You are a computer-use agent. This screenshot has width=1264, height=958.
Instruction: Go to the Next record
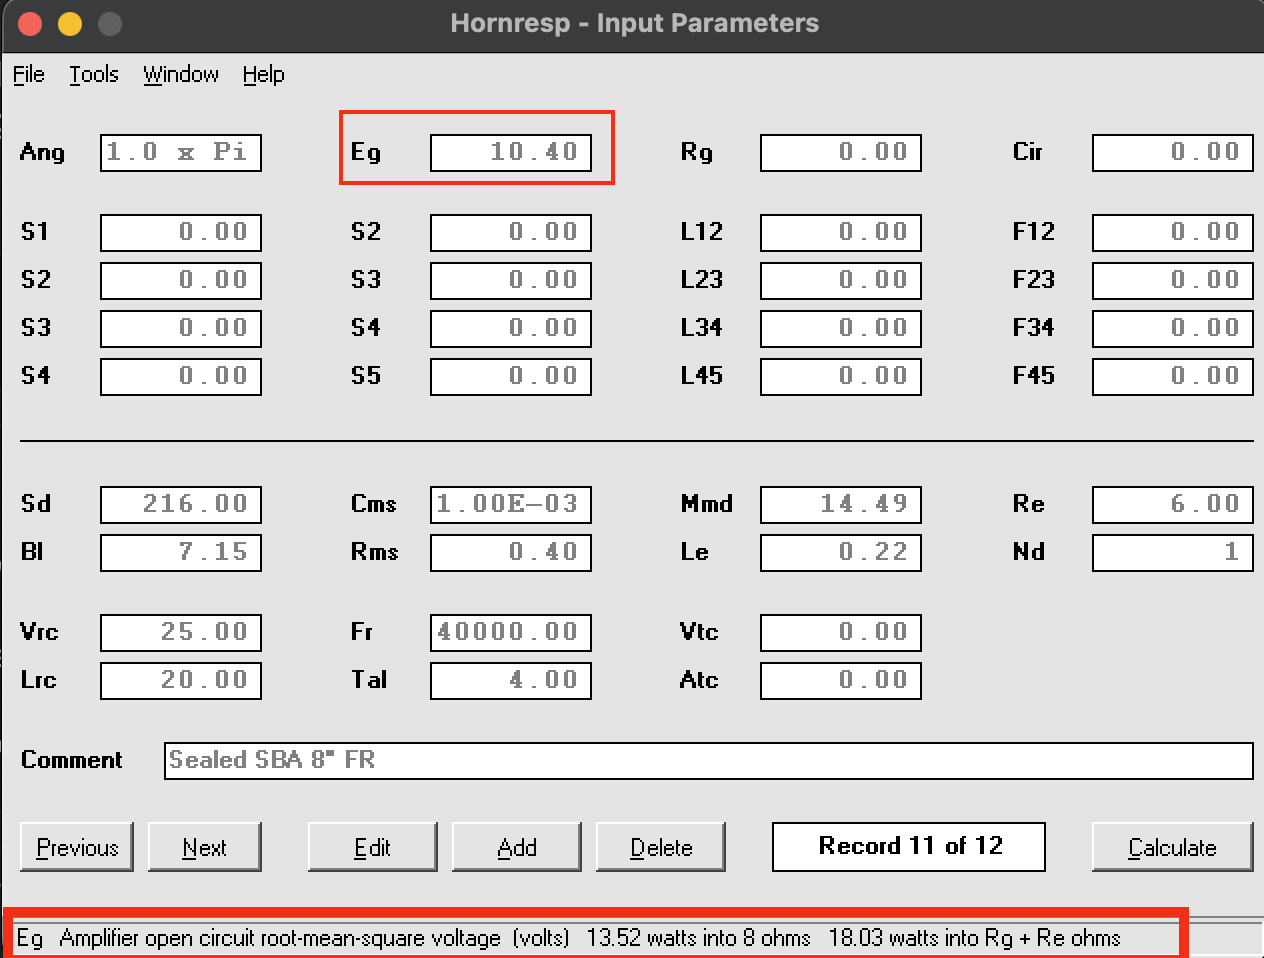[x=205, y=847]
